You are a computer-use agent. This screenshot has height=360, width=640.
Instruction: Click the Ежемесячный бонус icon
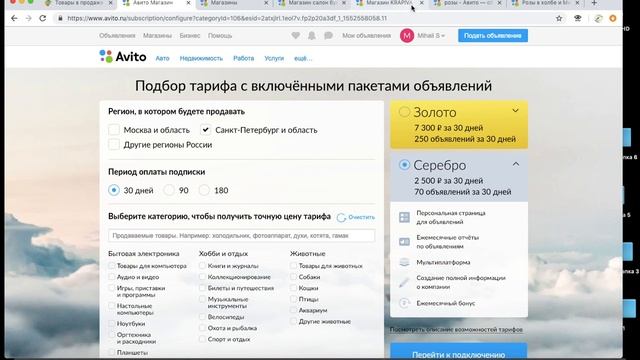point(404,303)
